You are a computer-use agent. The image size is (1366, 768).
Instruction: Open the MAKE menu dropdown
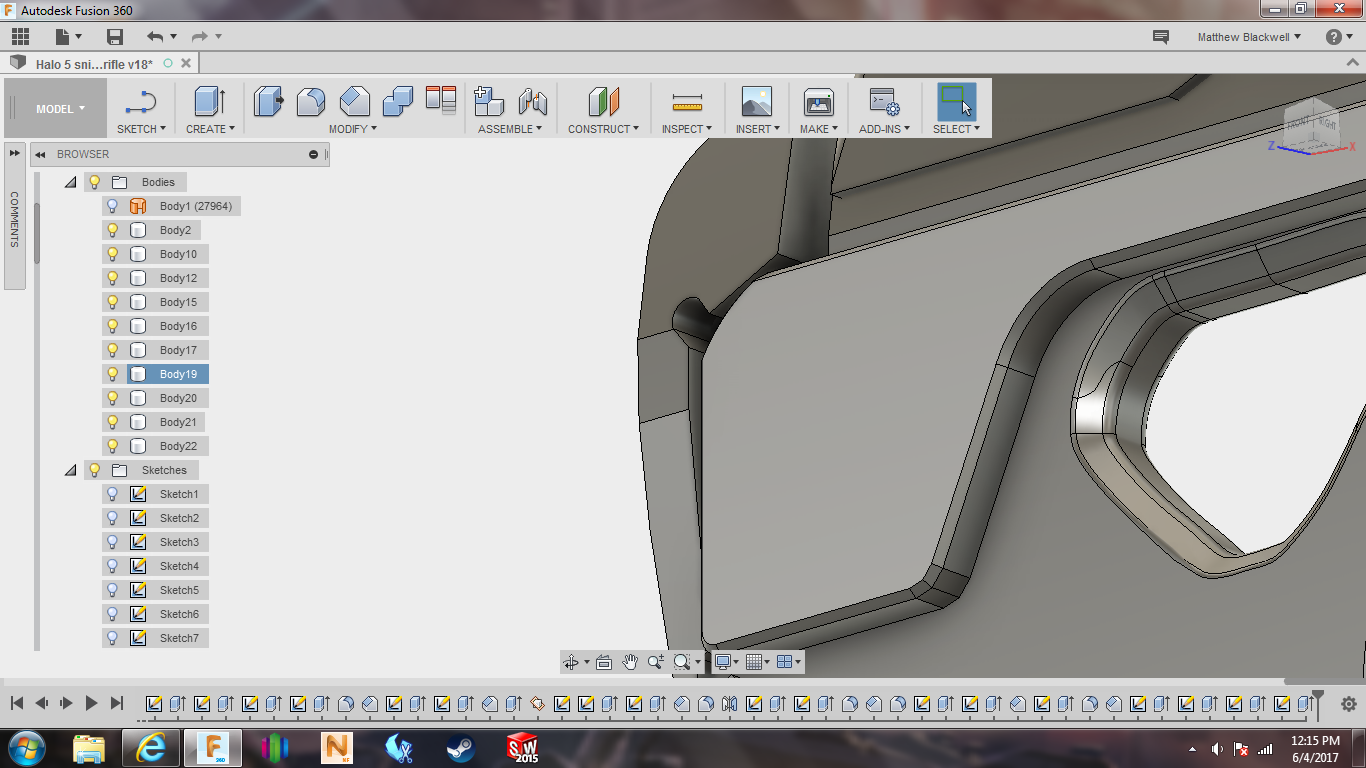pos(819,129)
